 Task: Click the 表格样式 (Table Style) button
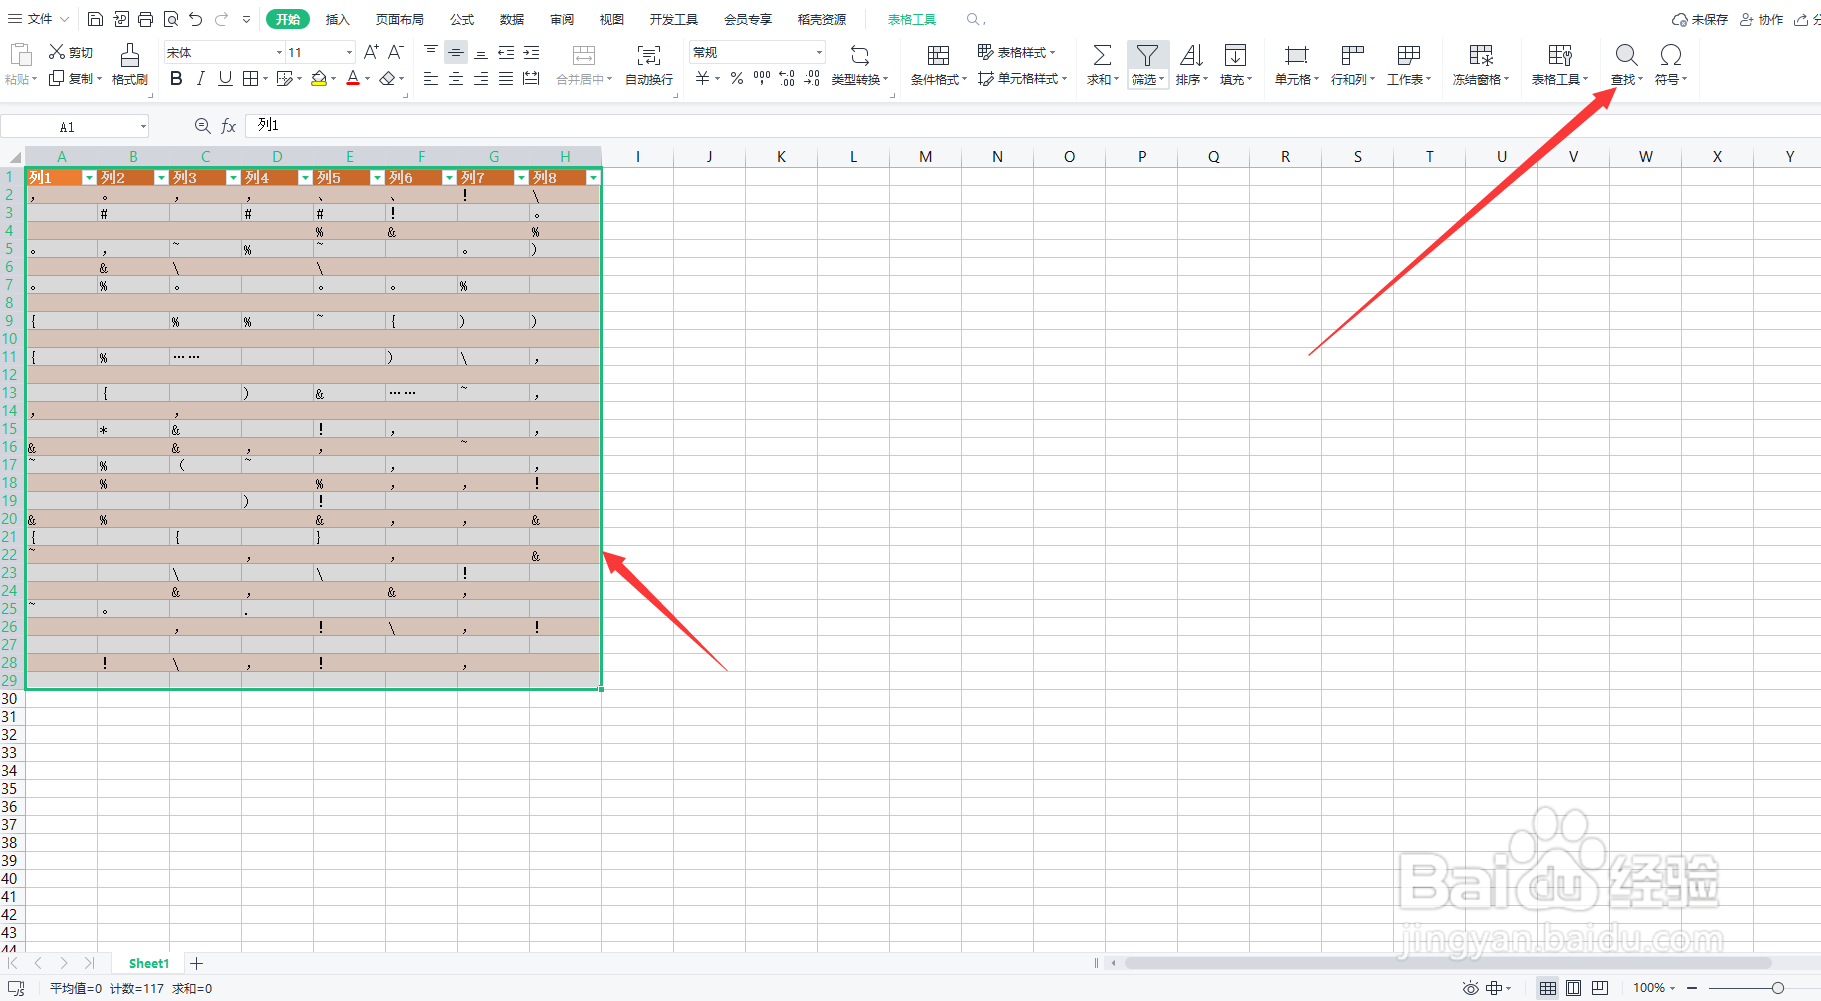[x=1016, y=52]
